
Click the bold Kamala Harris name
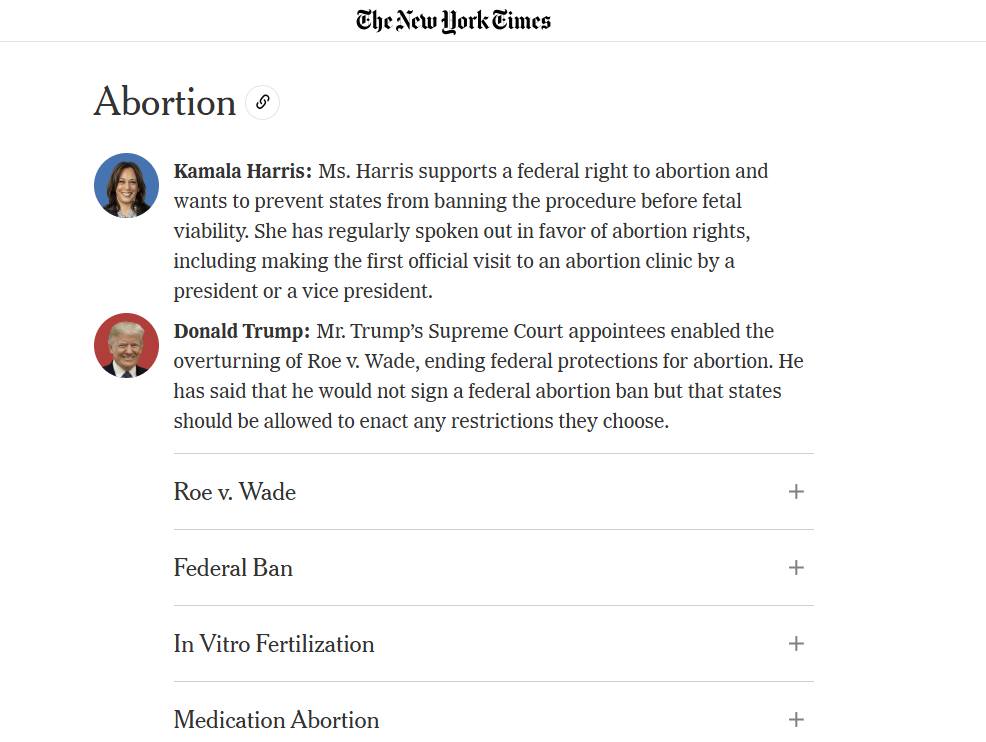(x=243, y=171)
